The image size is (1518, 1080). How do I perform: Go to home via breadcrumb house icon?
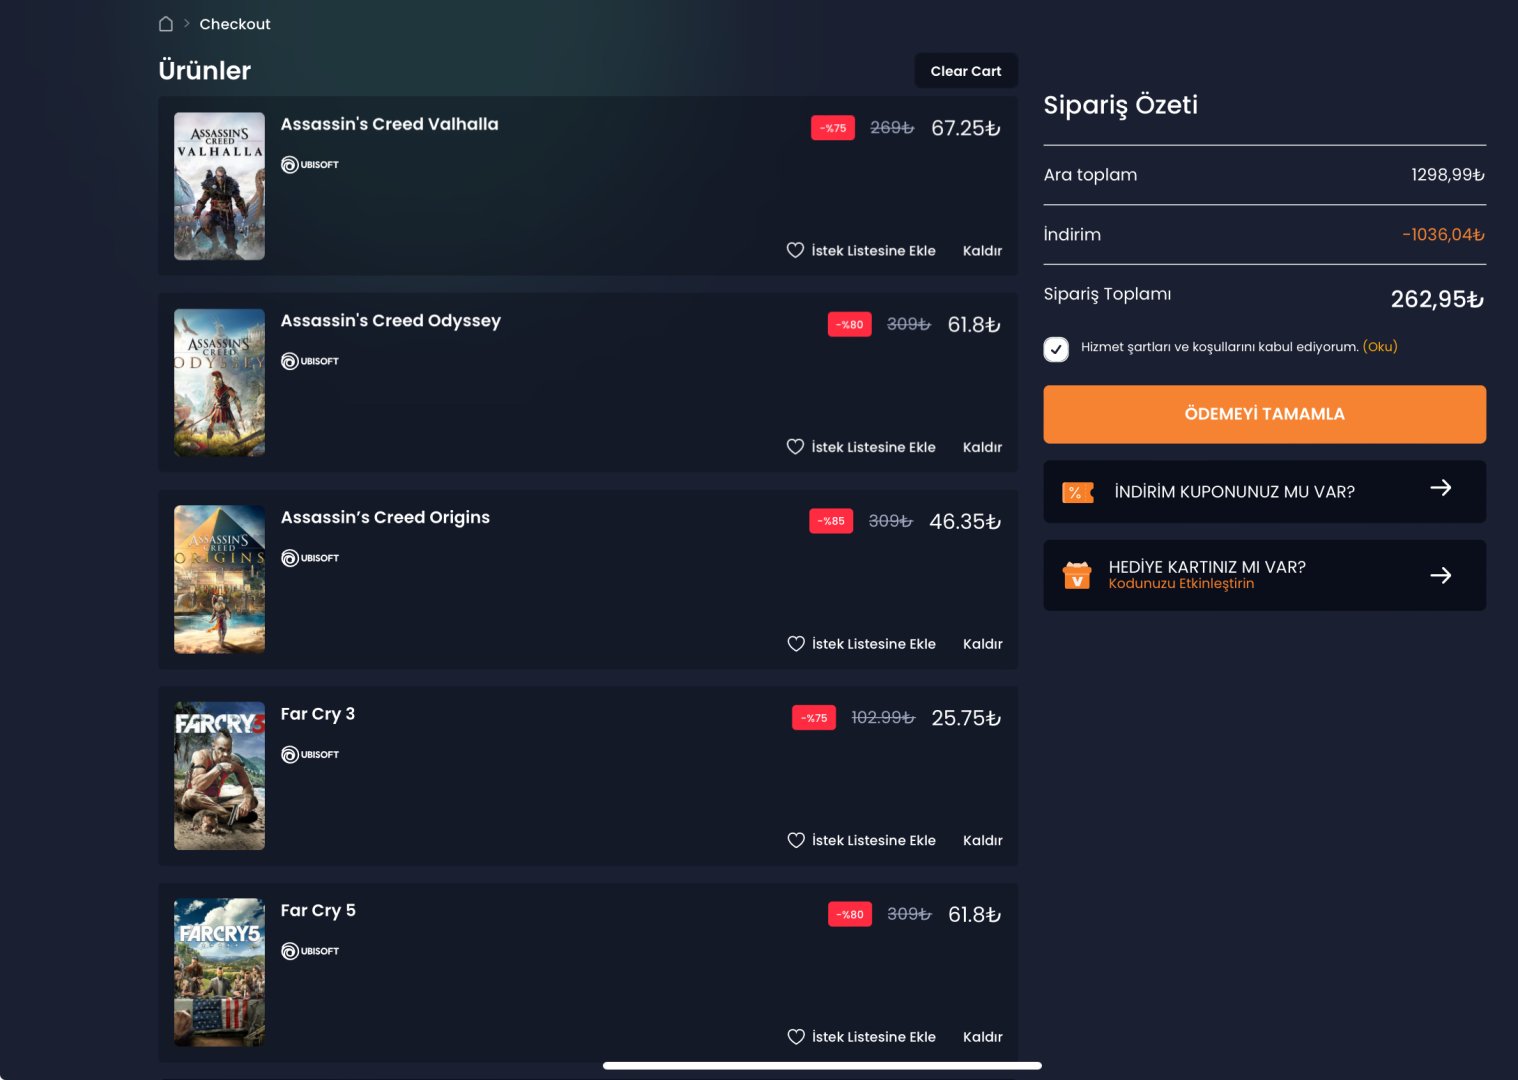[166, 24]
